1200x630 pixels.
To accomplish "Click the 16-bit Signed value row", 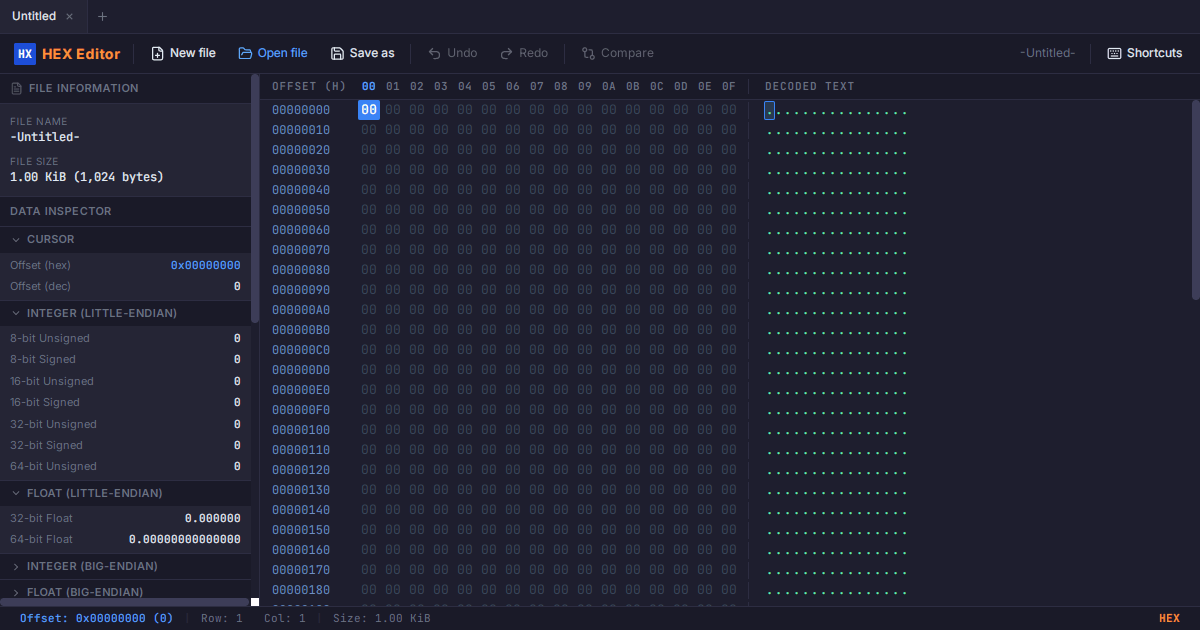I will 125,402.
